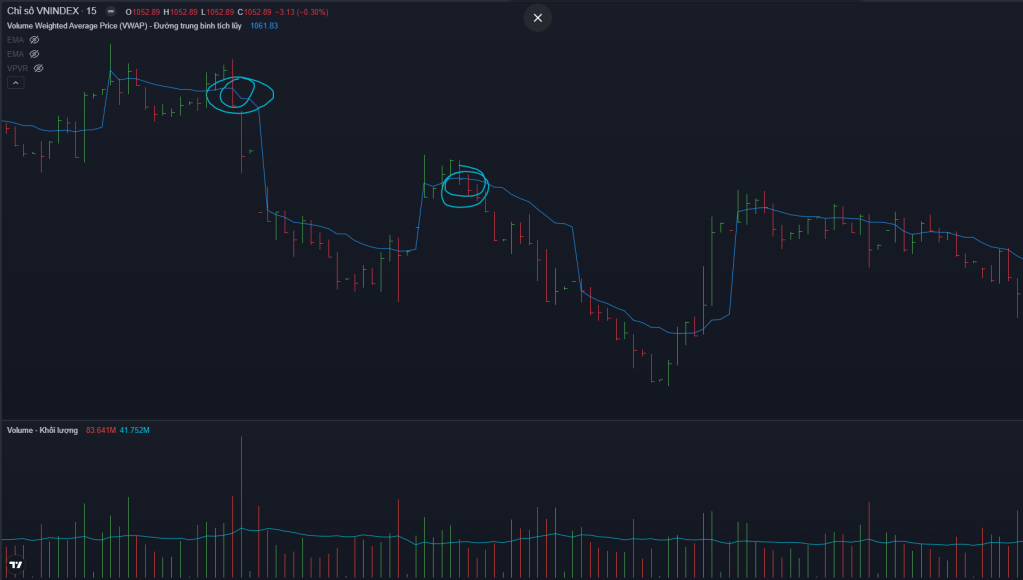Click the blue VWAP value 1061.83
The width and height of the screenshot is (1023, 580).
pyautogui.click(x=264, y=26)
